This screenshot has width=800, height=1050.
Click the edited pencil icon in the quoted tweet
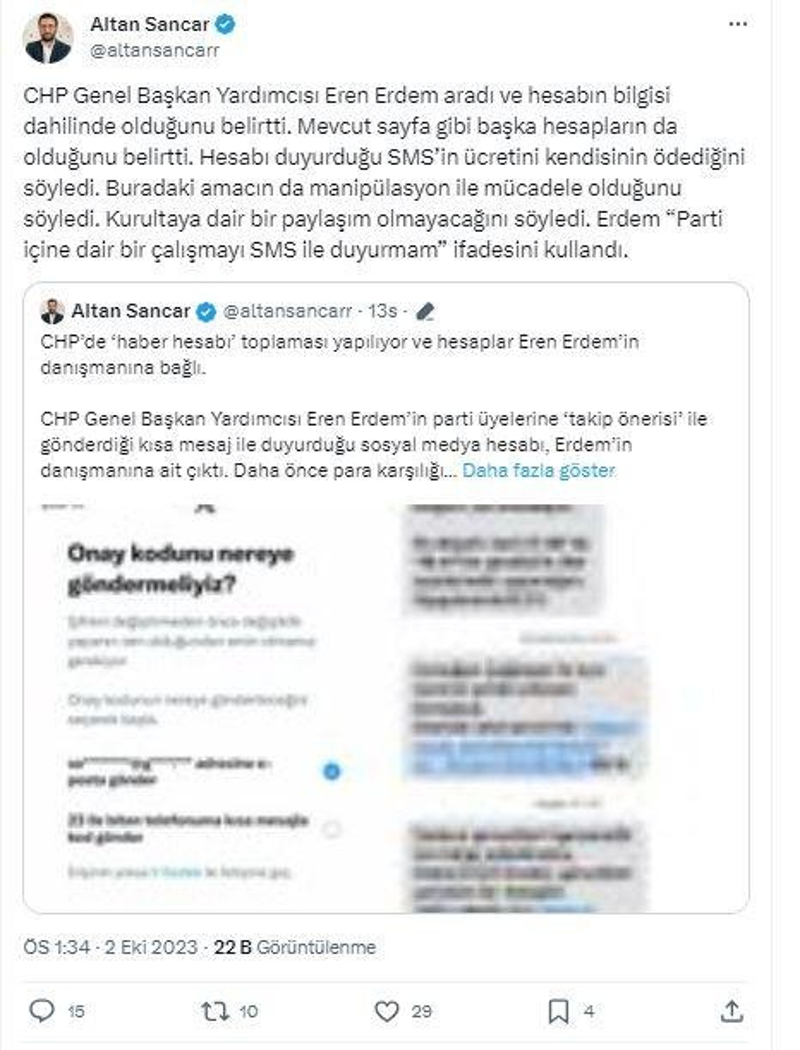(x=425, y=311)
